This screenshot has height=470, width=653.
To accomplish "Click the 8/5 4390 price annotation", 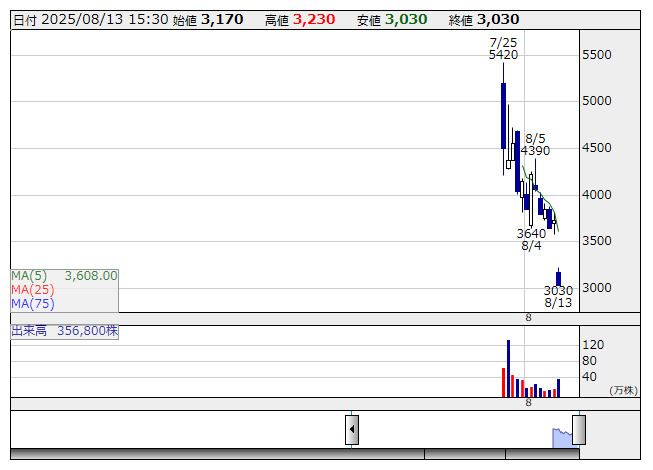I will pyautogui.click(x=535, y=144).
